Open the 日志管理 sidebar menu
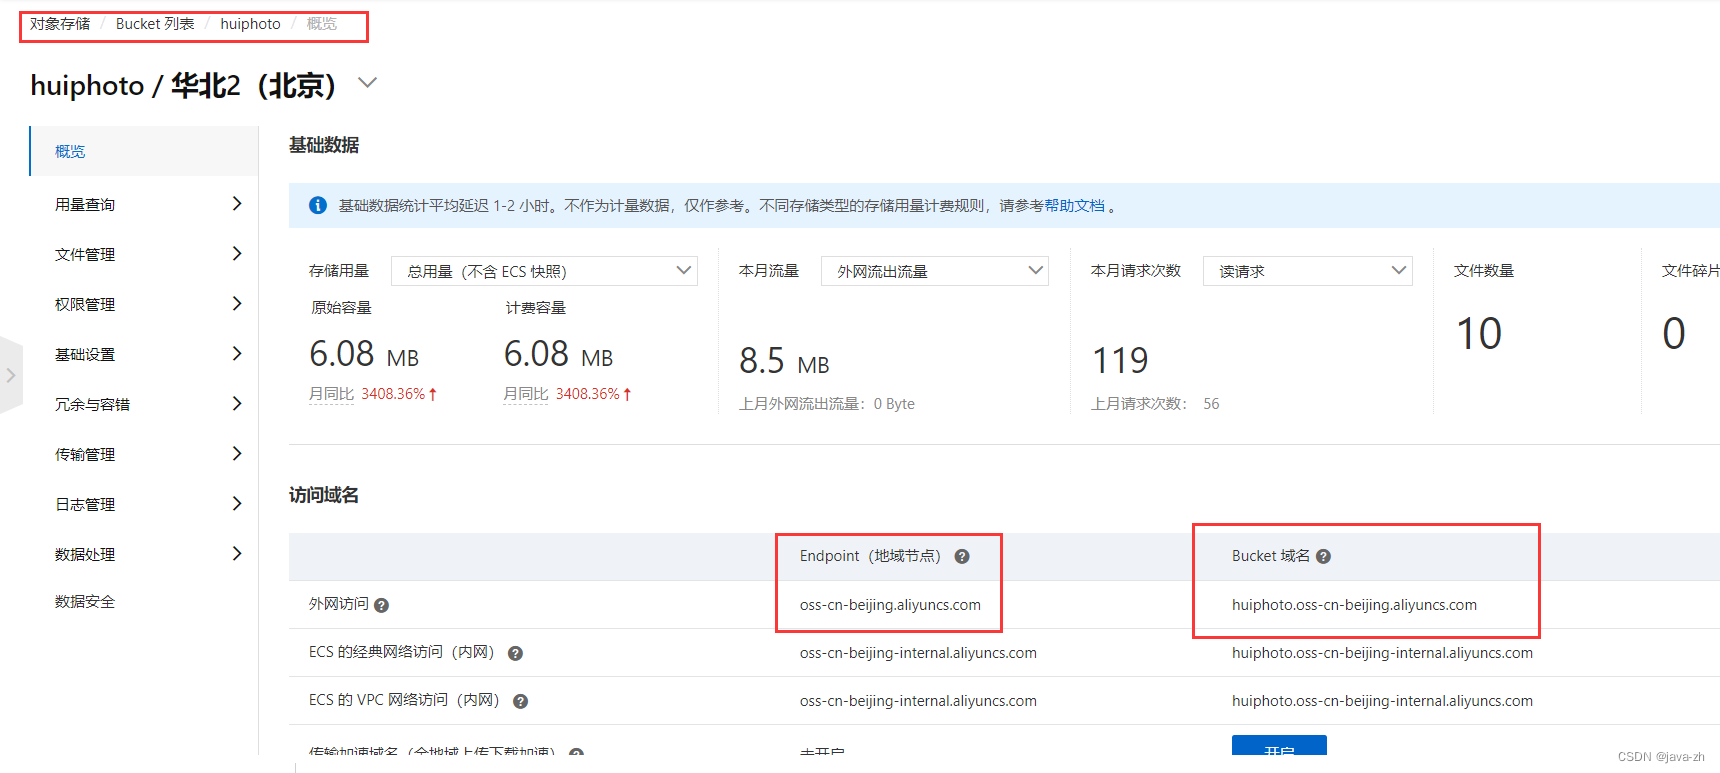The image size is (1720, 773). coord(145,504)
